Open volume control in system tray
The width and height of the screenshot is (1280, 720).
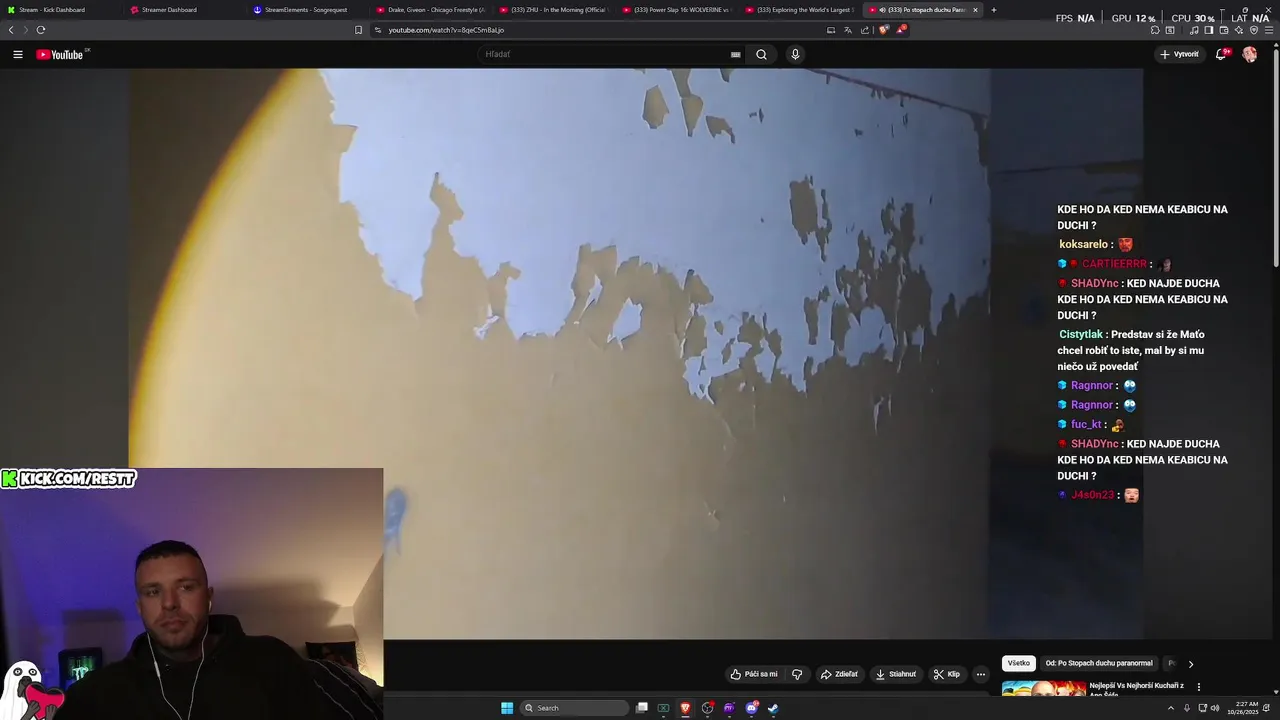pyautogui.click(x=1215, y=708)
